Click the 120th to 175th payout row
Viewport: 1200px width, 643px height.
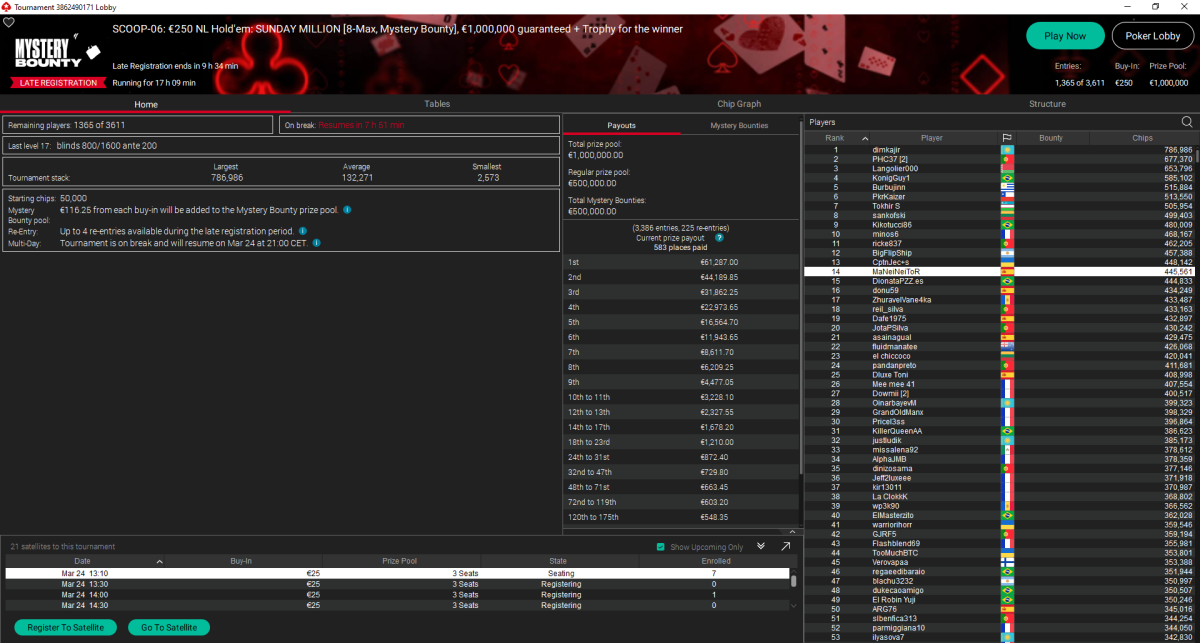pyautogui.click(x=683, y=517)
